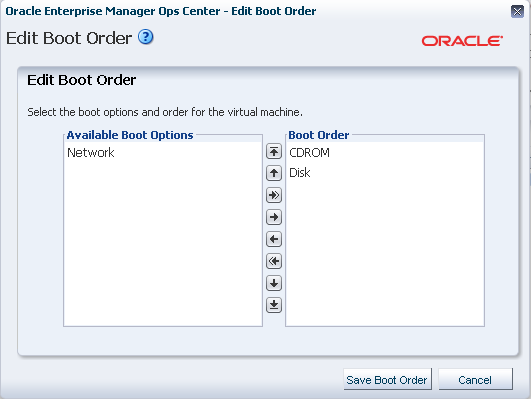Screen dimensions: 531x399
Task: Click the Move Down arrow icon
Action: click(274, 283)
